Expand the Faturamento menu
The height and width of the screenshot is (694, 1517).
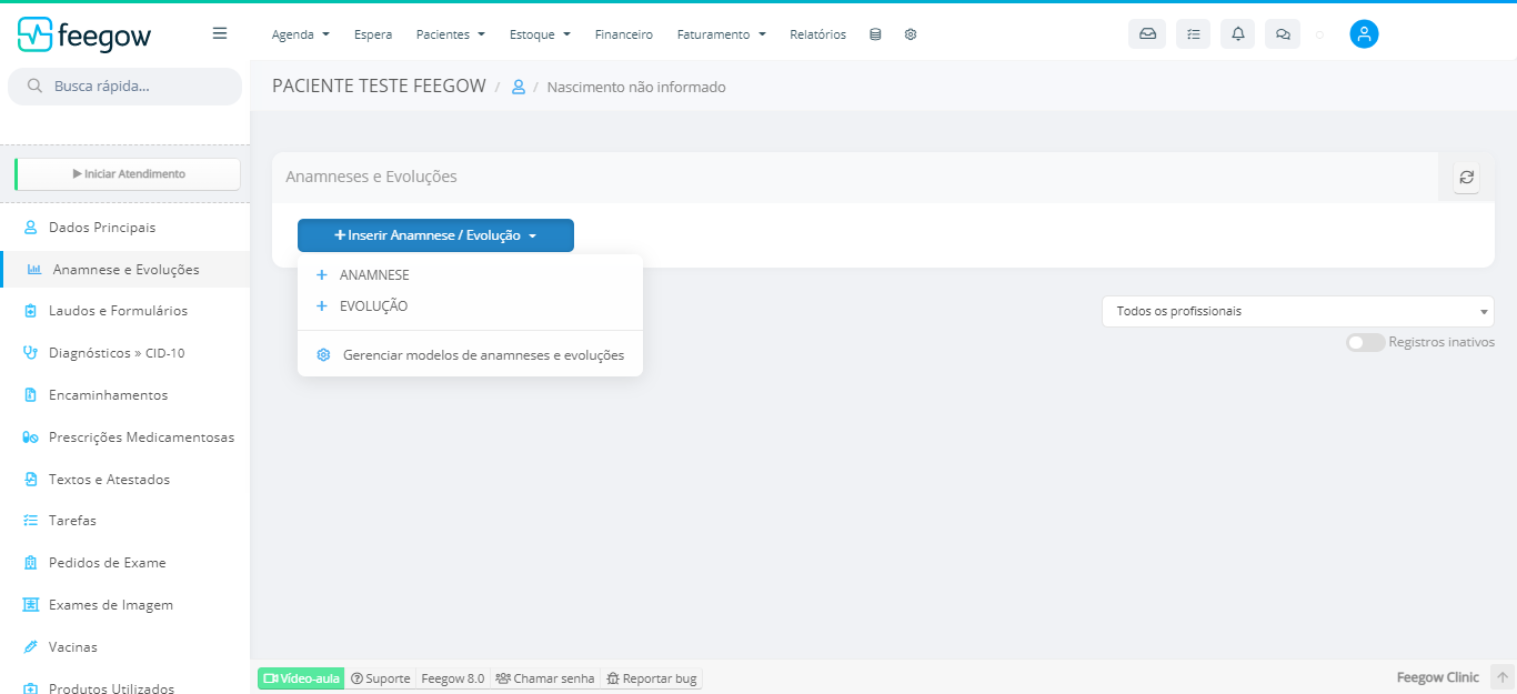pos(721,34)
